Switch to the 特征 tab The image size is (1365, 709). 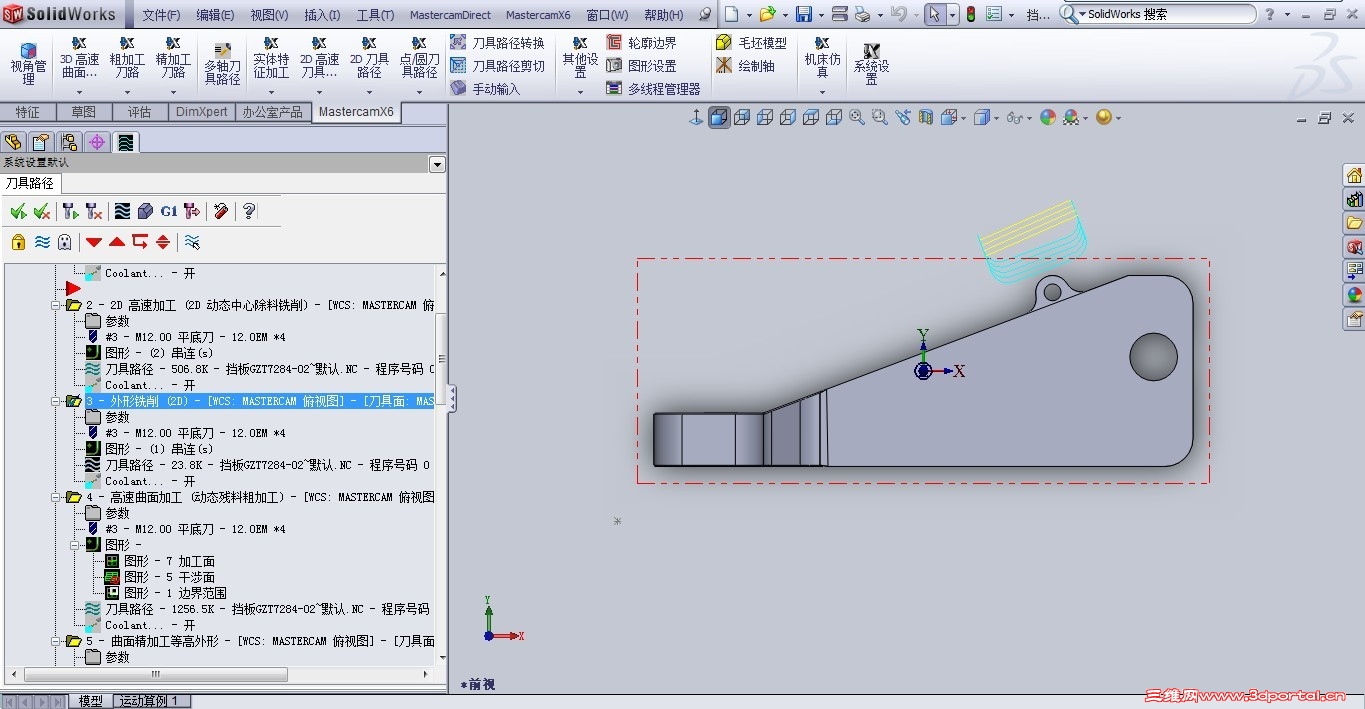tap(28, 112)
